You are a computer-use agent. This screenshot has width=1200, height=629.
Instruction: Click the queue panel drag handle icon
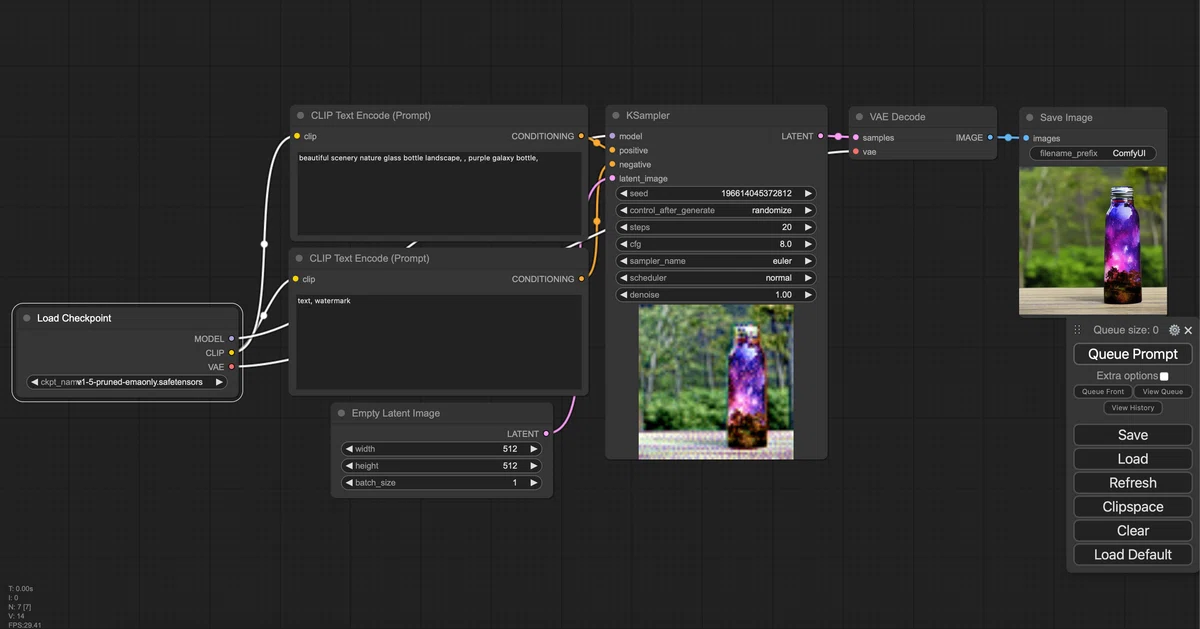[1077, 330]
